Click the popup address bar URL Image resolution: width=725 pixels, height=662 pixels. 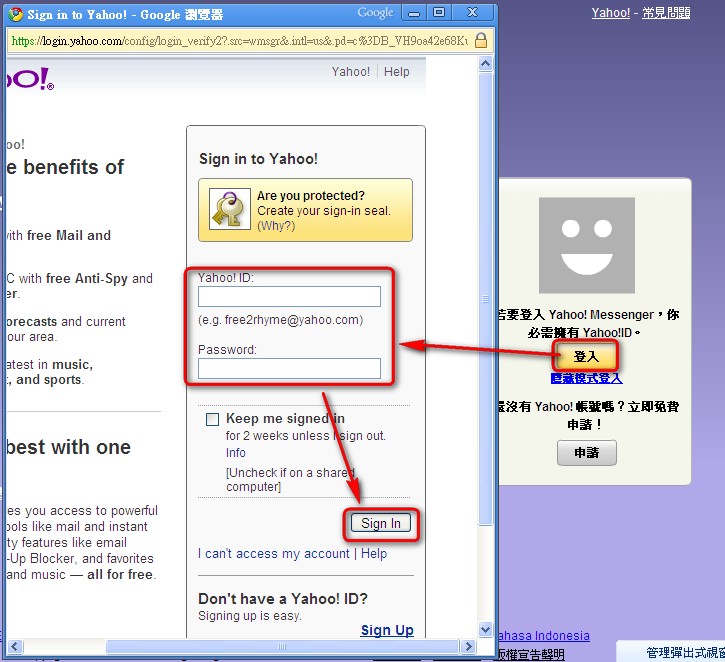[x=240, y=41]
